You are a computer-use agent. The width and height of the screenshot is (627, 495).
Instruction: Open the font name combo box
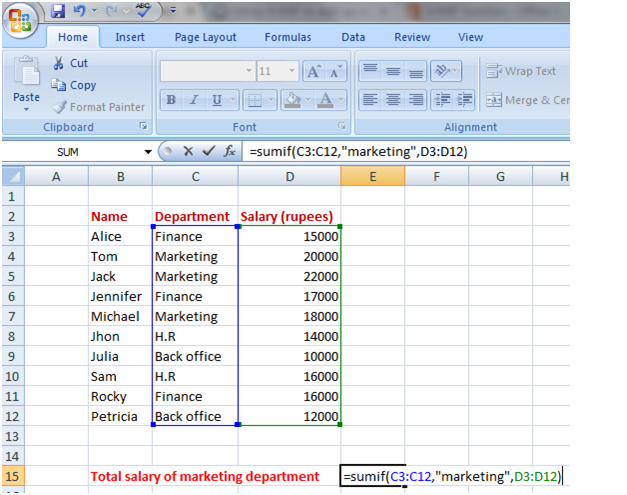(207, 71)
